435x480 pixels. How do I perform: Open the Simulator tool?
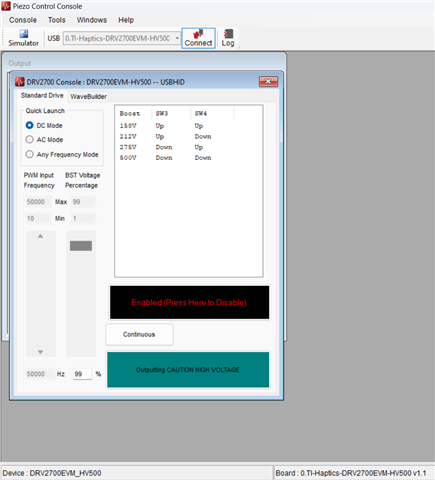23,38
